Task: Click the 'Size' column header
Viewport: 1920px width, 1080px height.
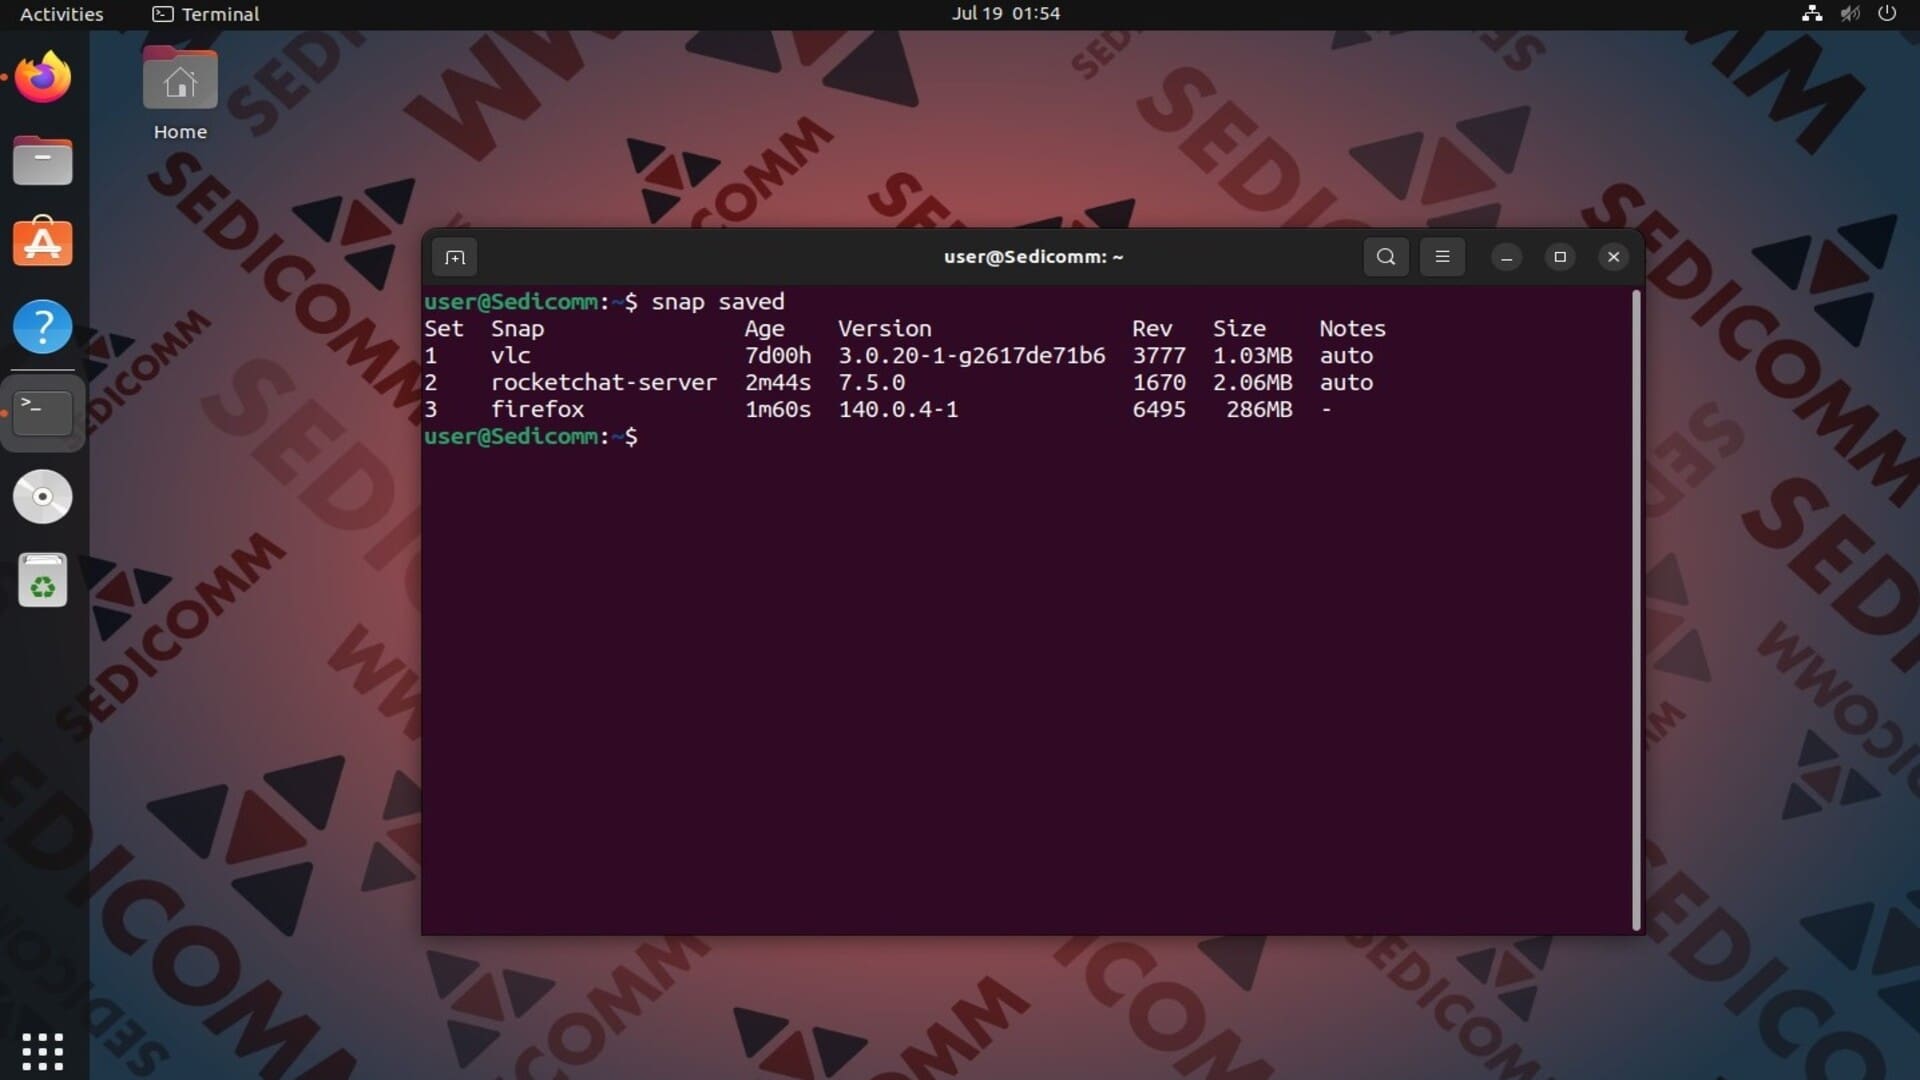Action: pyautogui.click(x=1239, y=329)
